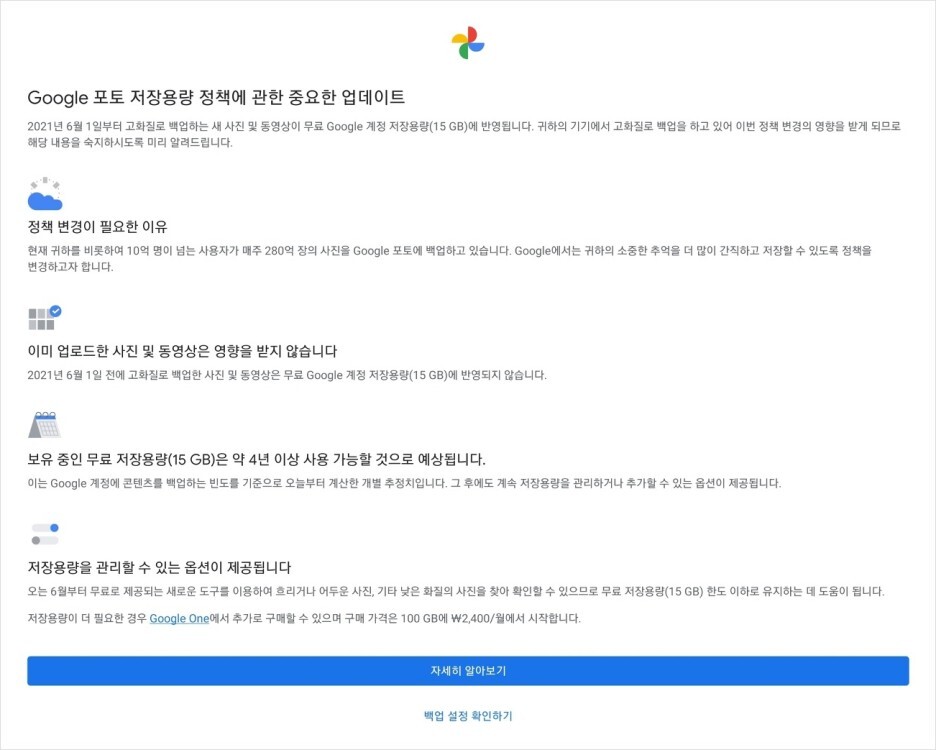Screen dimensions: 936x750
Task: Click the photo grid checkmark icon
Action: [x=45, y=317]
